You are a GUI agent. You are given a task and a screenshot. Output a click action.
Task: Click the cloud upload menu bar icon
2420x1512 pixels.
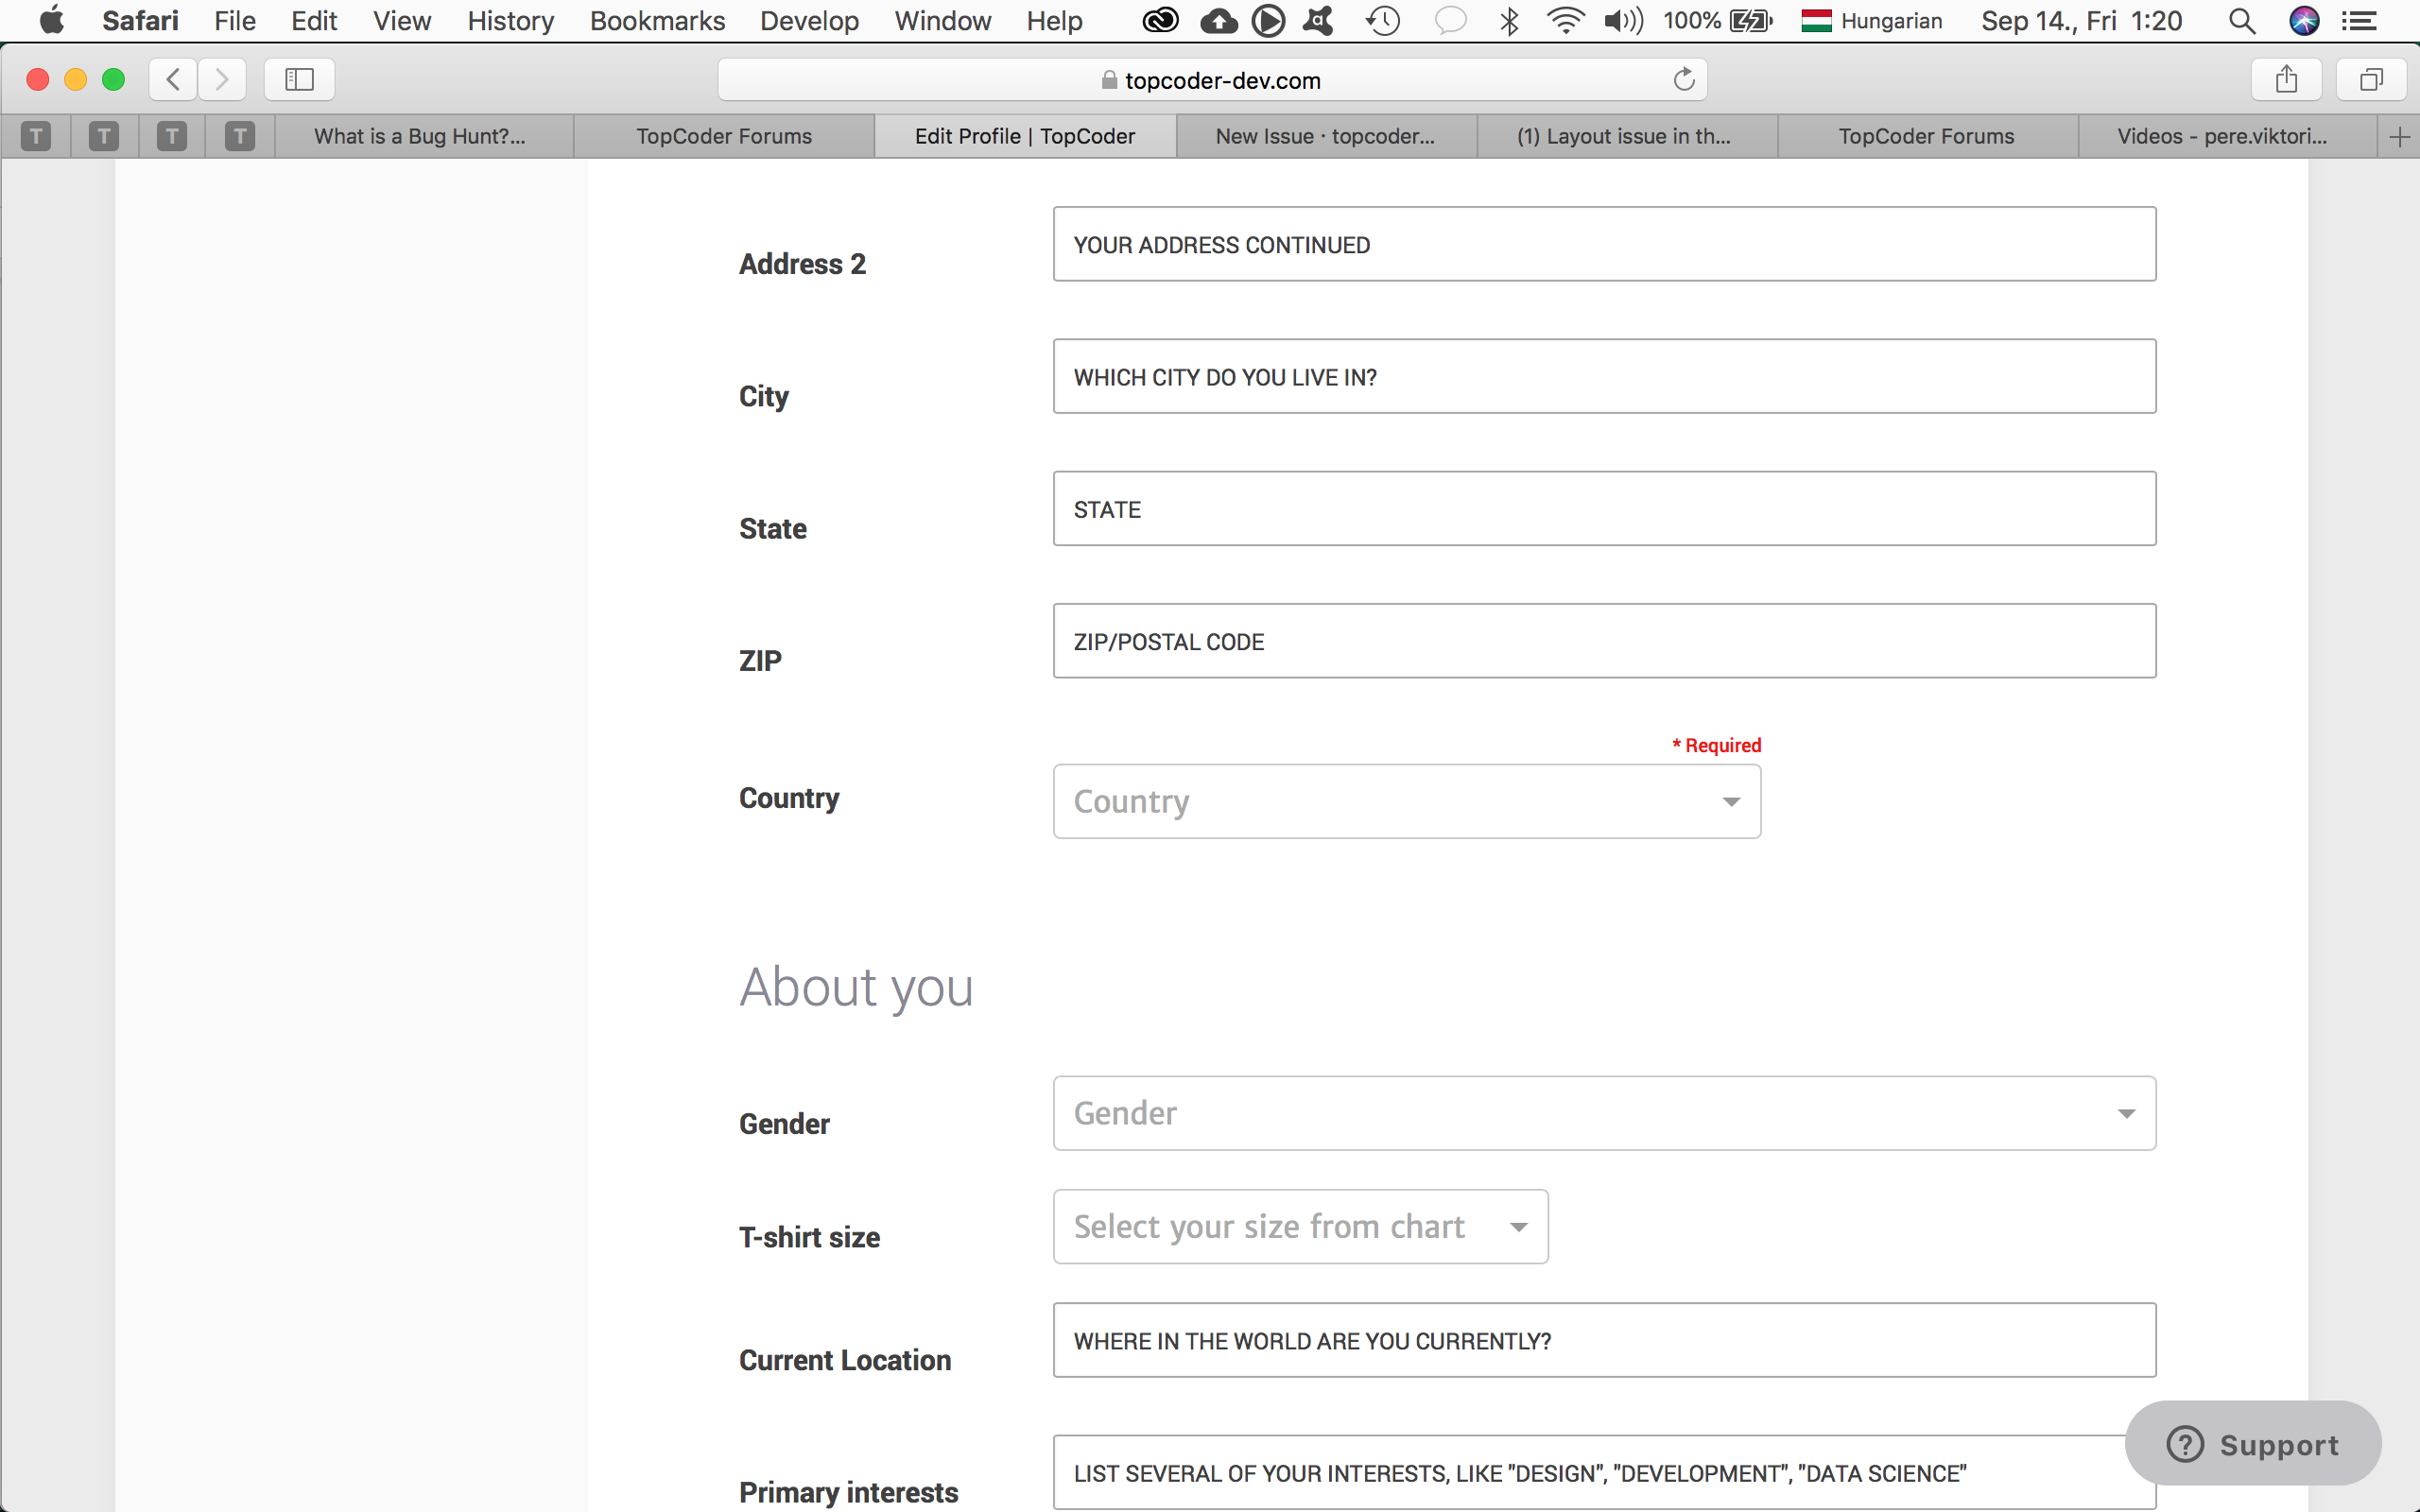tap(1218, 20)
